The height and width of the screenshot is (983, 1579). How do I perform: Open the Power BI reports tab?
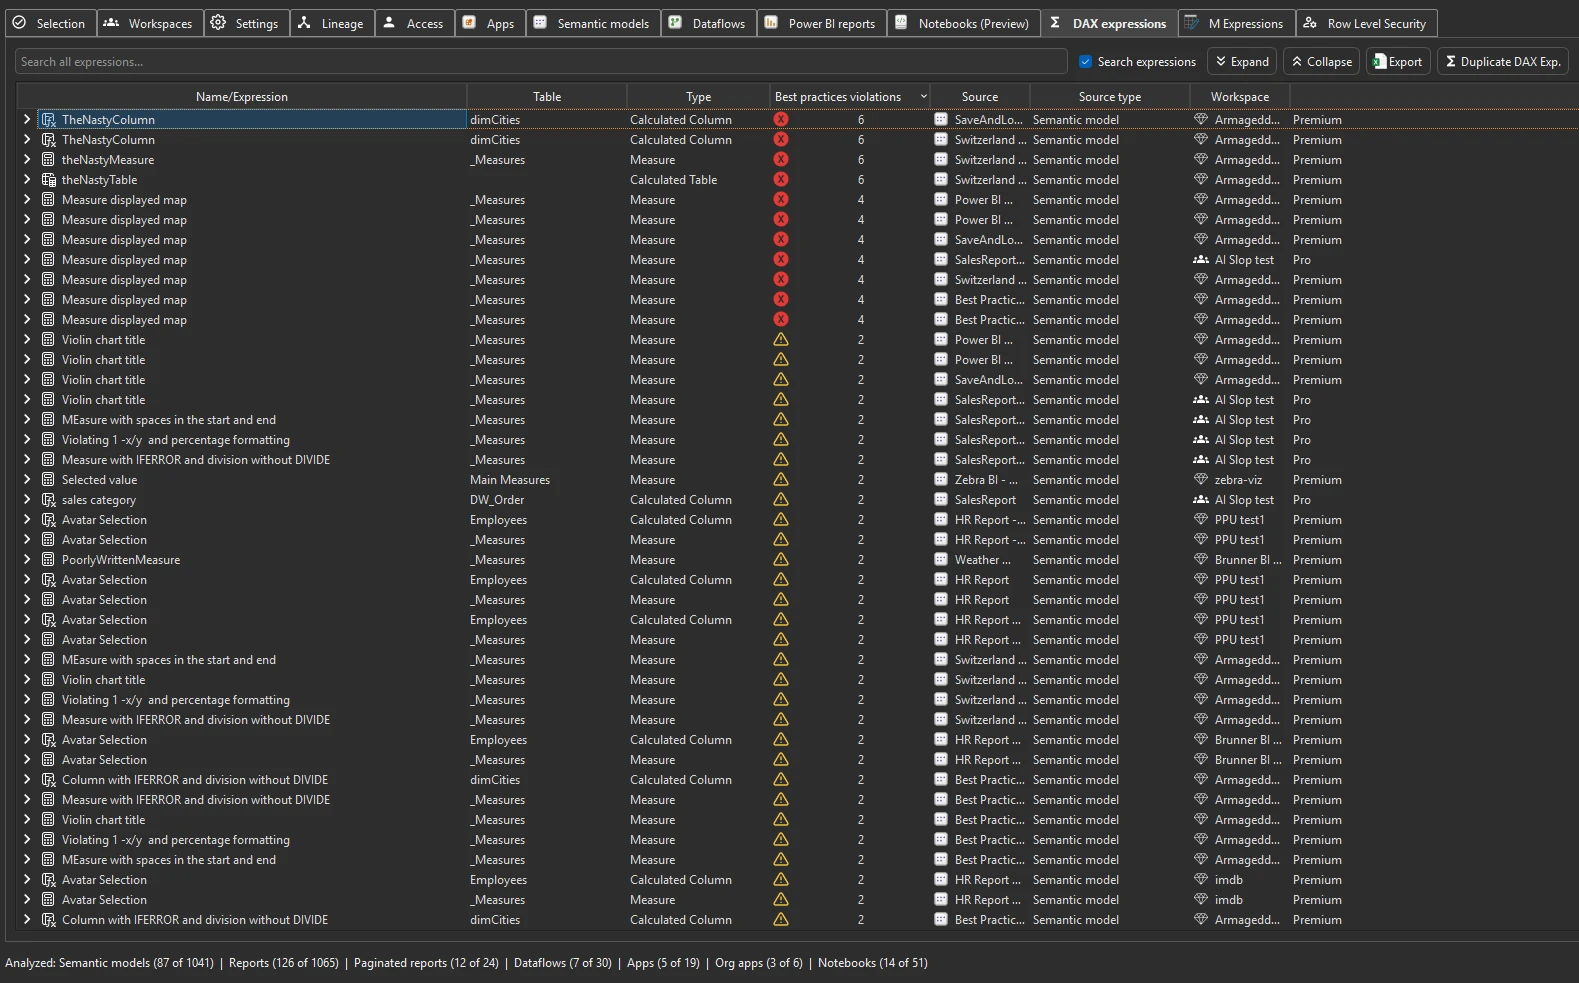pyautogui.click(x=821, y=23)
